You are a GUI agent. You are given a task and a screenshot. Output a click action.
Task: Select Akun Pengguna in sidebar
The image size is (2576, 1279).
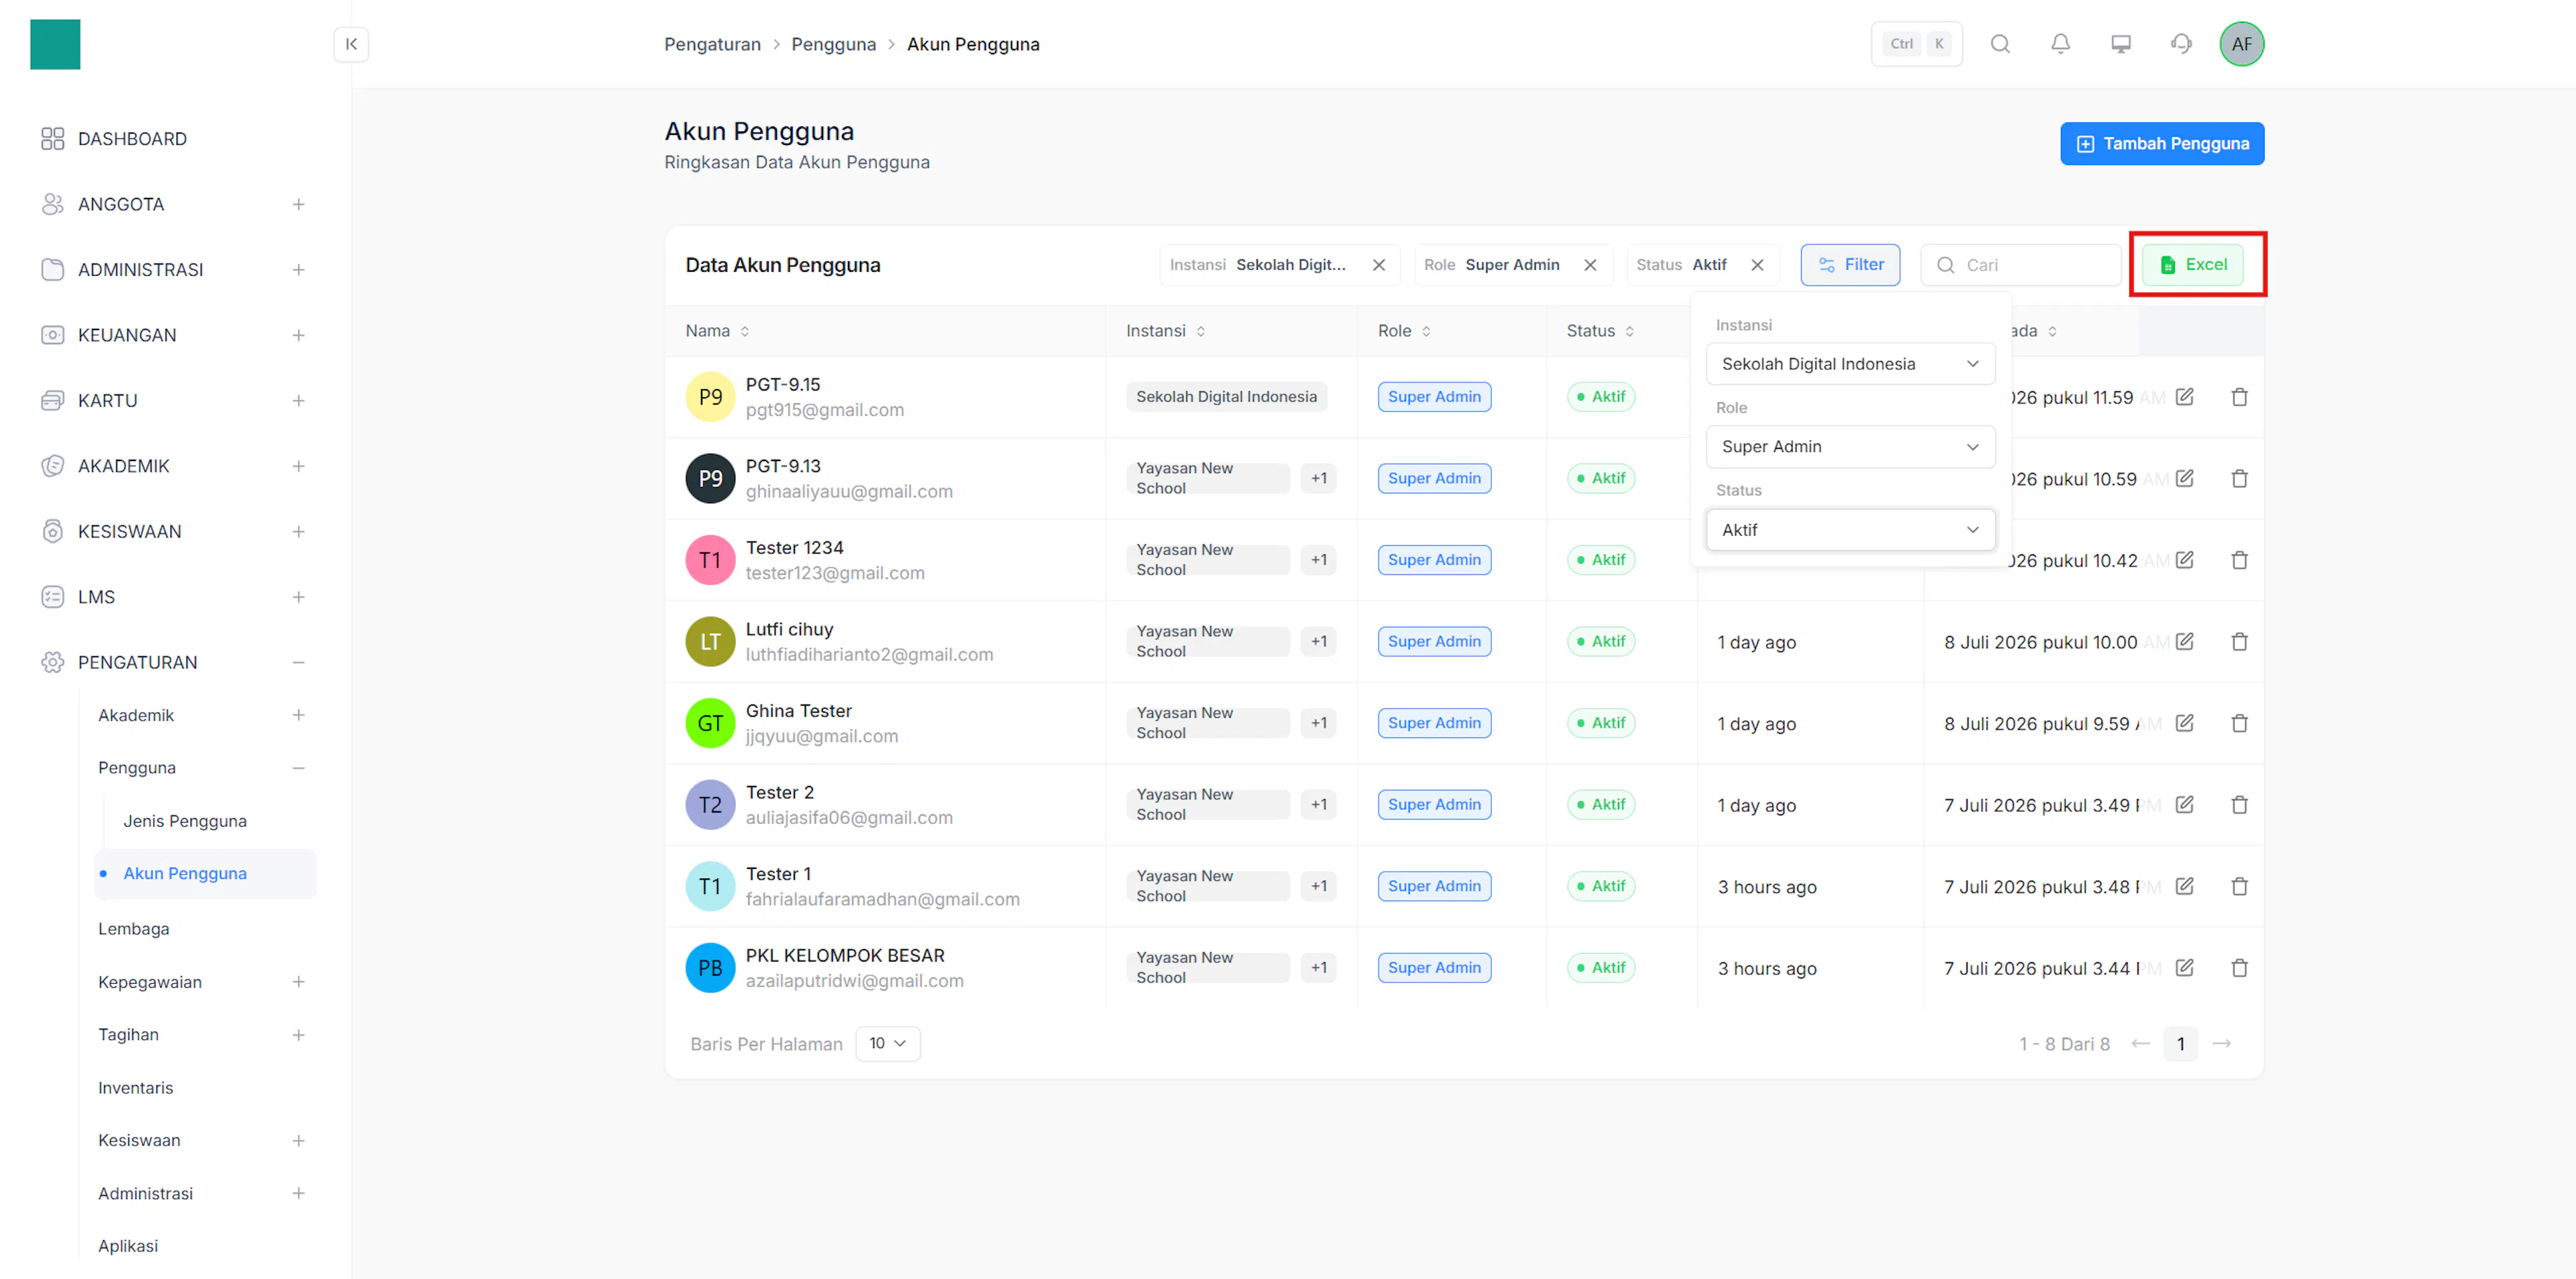[205, 873]
